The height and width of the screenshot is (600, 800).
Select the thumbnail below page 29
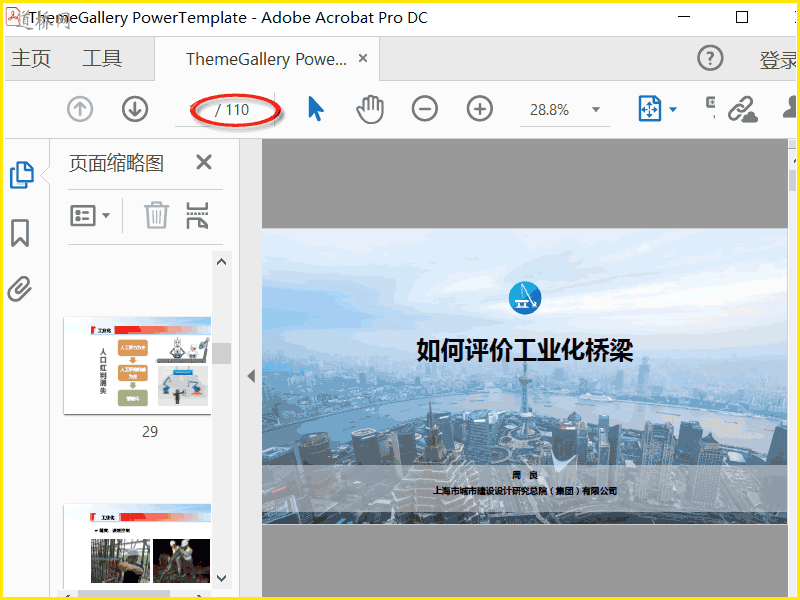tap(137, 545)
